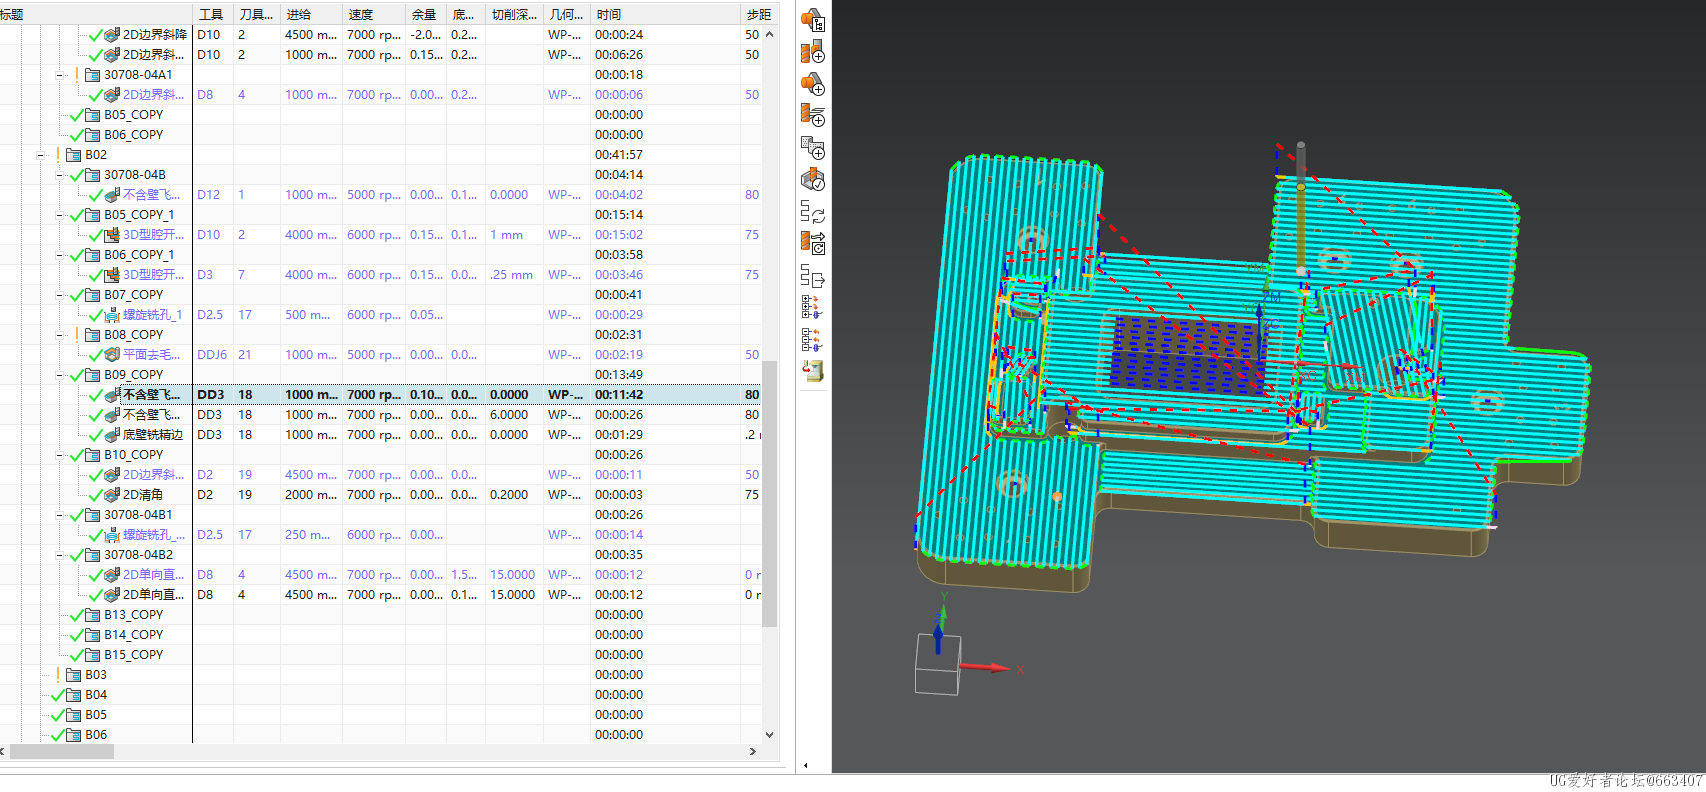Image resolution: width=1706 pixels, height=792 pixels.
Task: Collapse the 30708-04A1 group
Action: [59, 75]
